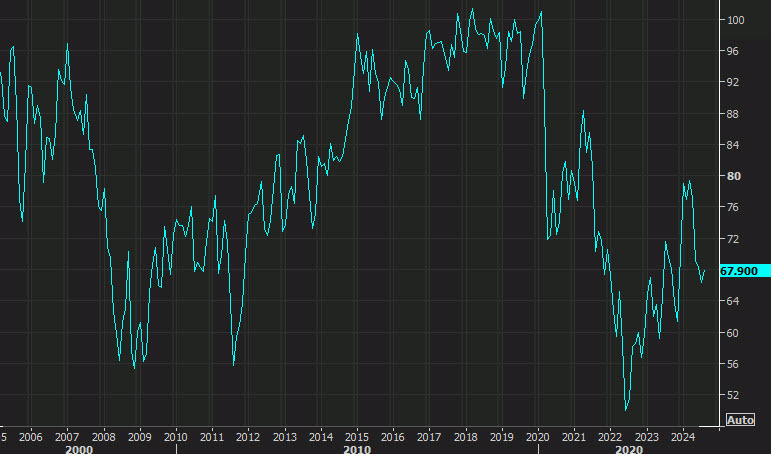
Task: Select the 2022 year marker on time axis
Action: (610, 437)
